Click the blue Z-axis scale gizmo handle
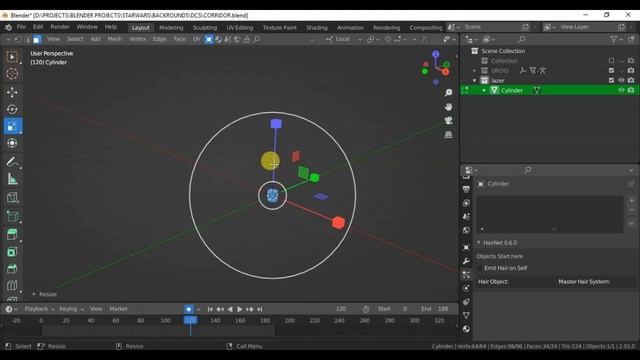The height and width of the screenshot is (360, 640). tap(276, 124)
